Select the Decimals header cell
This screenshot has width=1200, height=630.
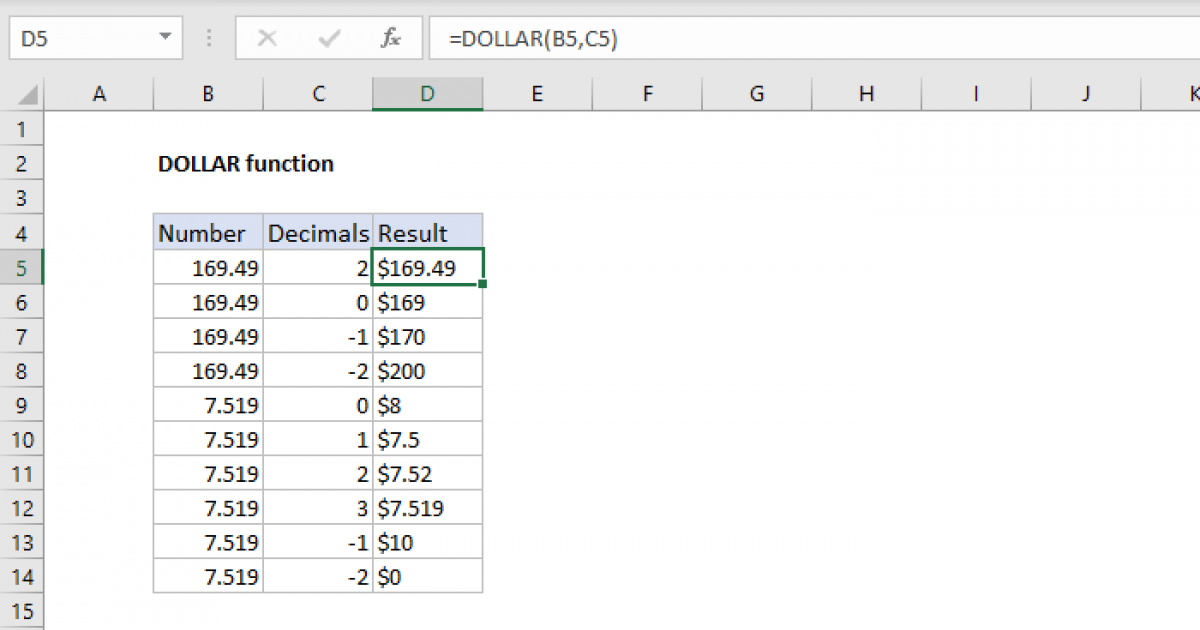(318, 234)
